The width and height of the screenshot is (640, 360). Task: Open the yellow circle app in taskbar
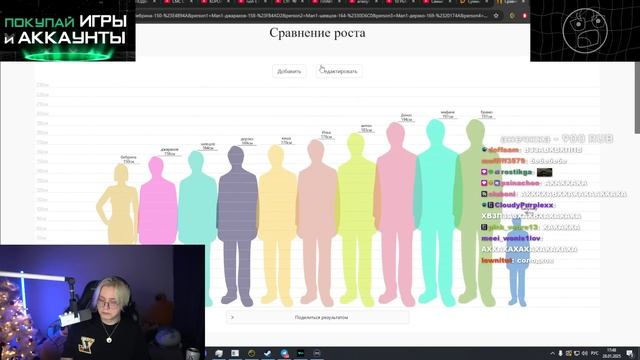click(x=251, y=353)
